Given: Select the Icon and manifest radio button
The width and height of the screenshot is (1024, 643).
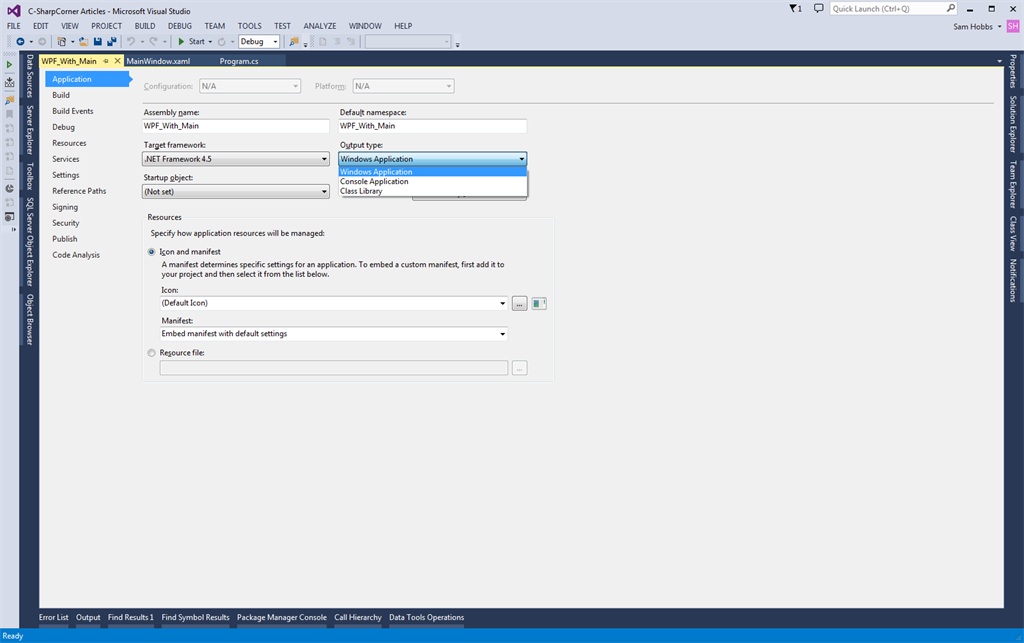Looking at the screenshot, I should 152,252.
